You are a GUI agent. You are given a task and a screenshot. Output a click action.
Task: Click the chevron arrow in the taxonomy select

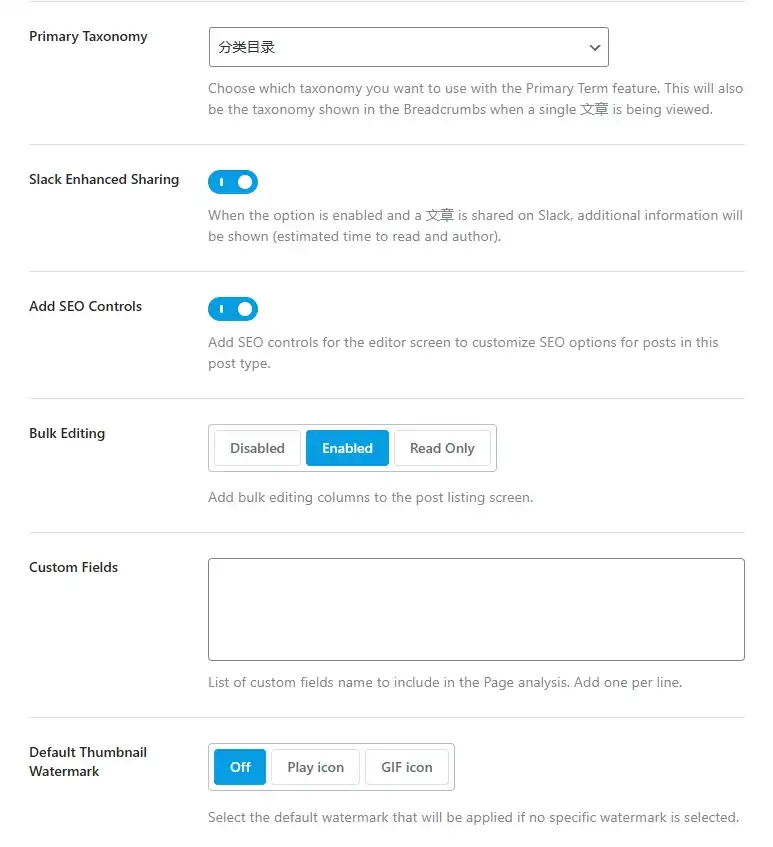tap(595, 48)
